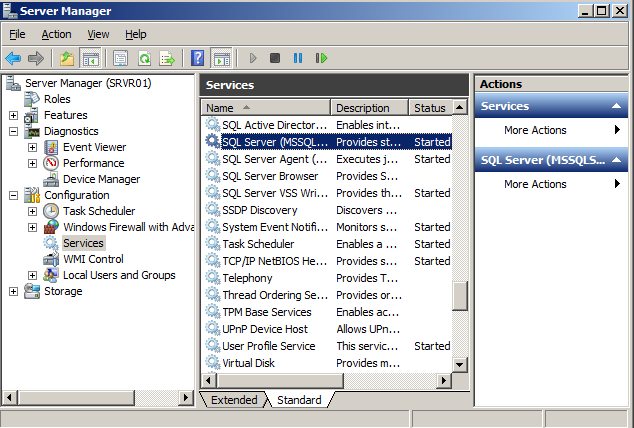Collapse the Services section in Actions pane
Viewport: 634px width, 428px height.
tap(616, 106)
